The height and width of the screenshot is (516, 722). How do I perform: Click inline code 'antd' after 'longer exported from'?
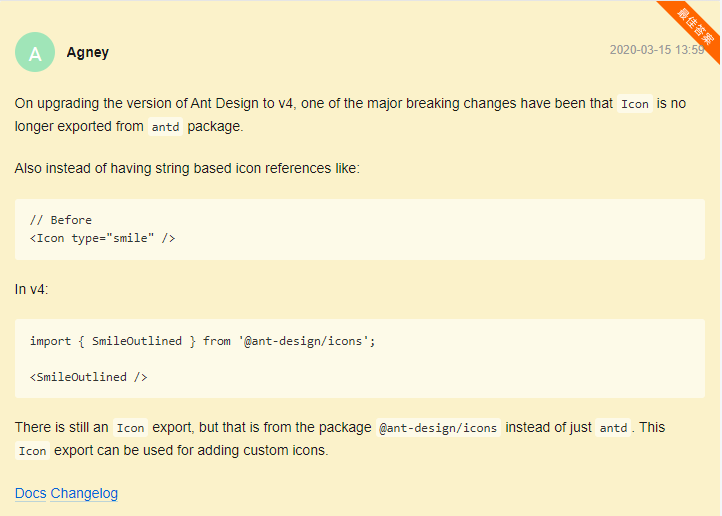165,127
